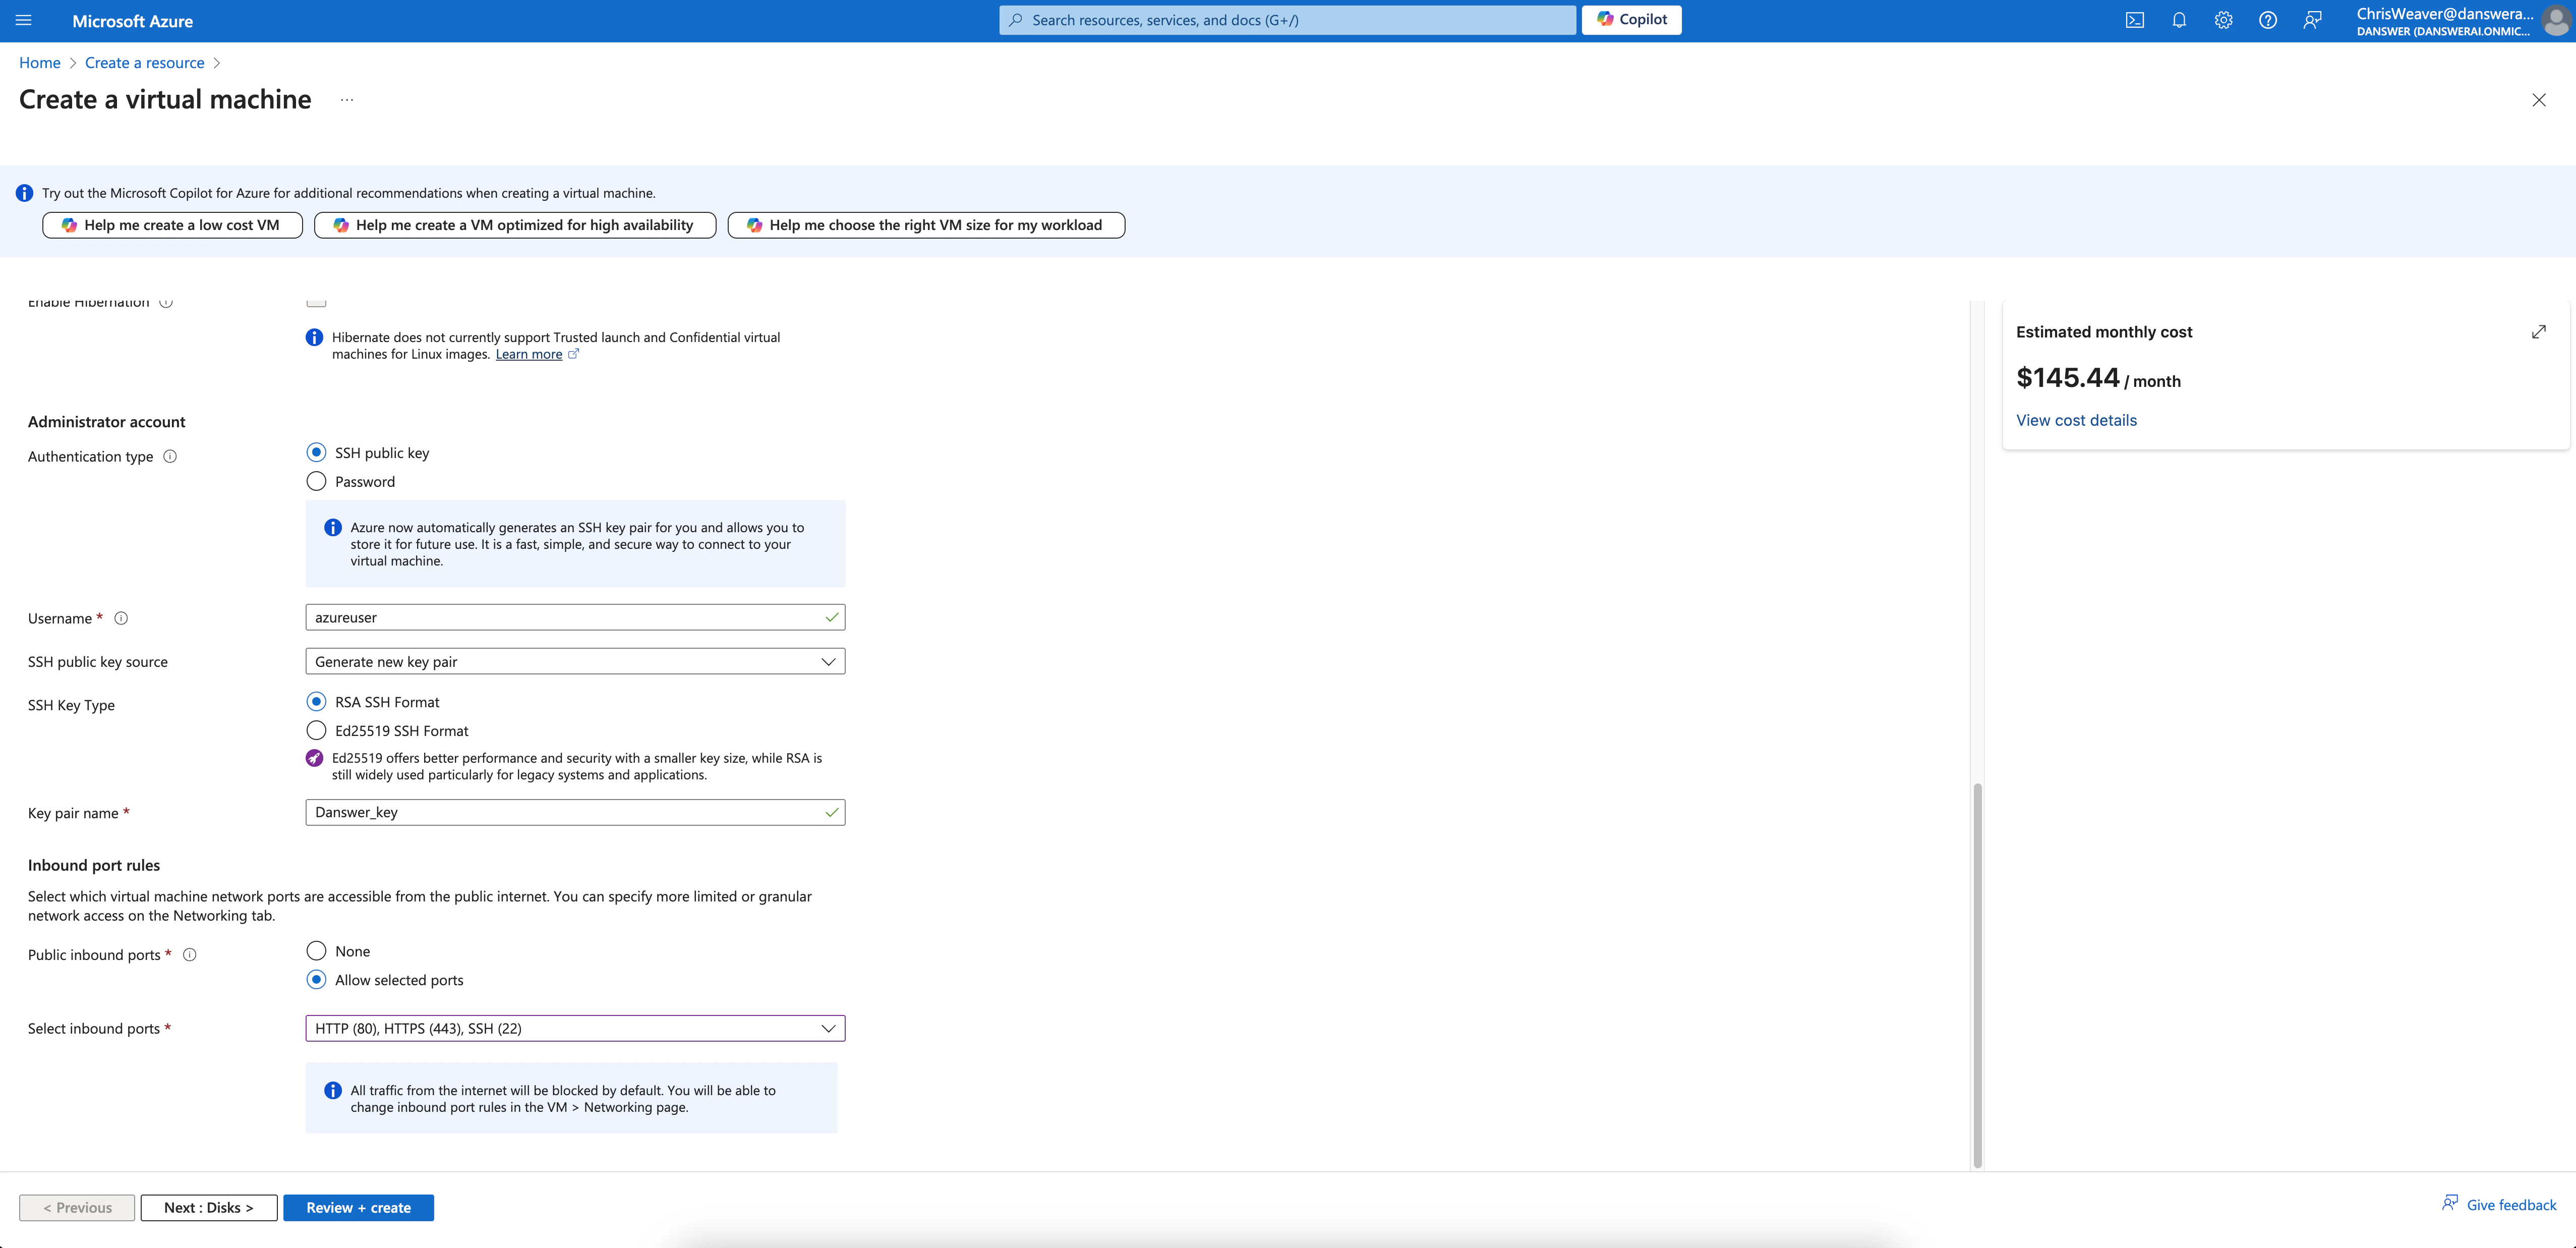
Task: Expand the estimated monthly cost panel
Action: pos(2538,332)
